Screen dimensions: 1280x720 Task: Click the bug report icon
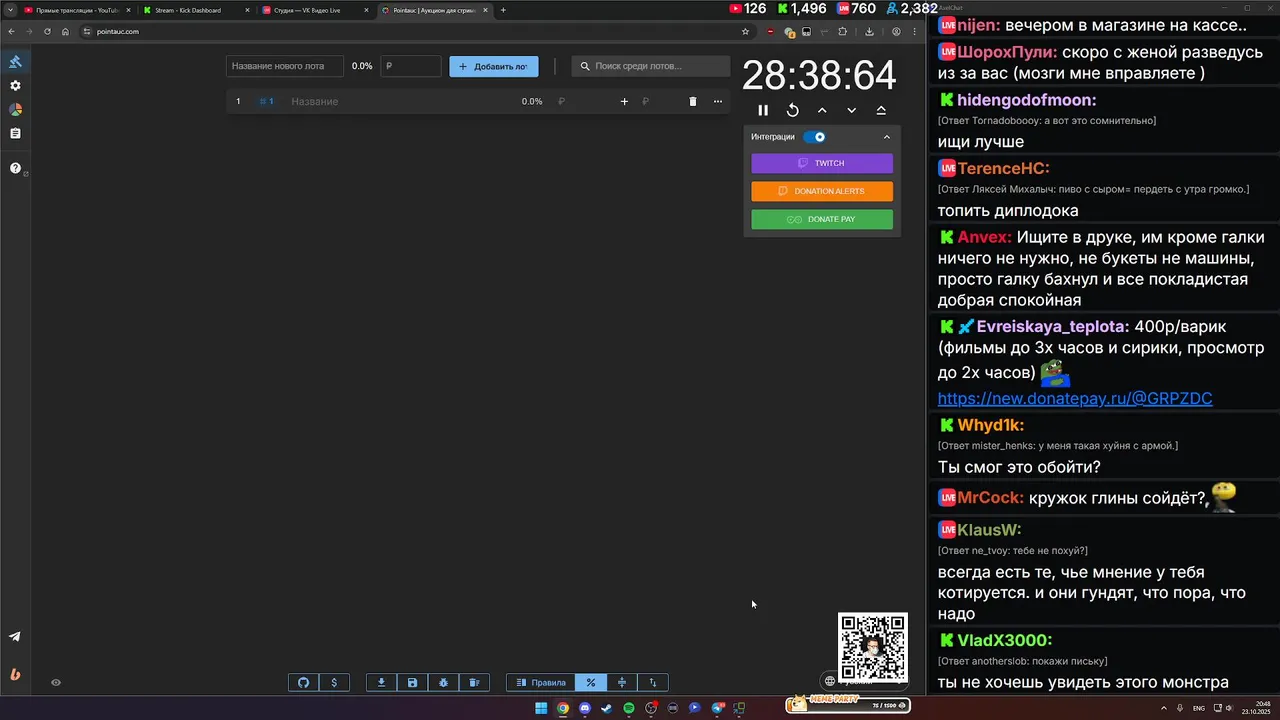tap(443, 682)
